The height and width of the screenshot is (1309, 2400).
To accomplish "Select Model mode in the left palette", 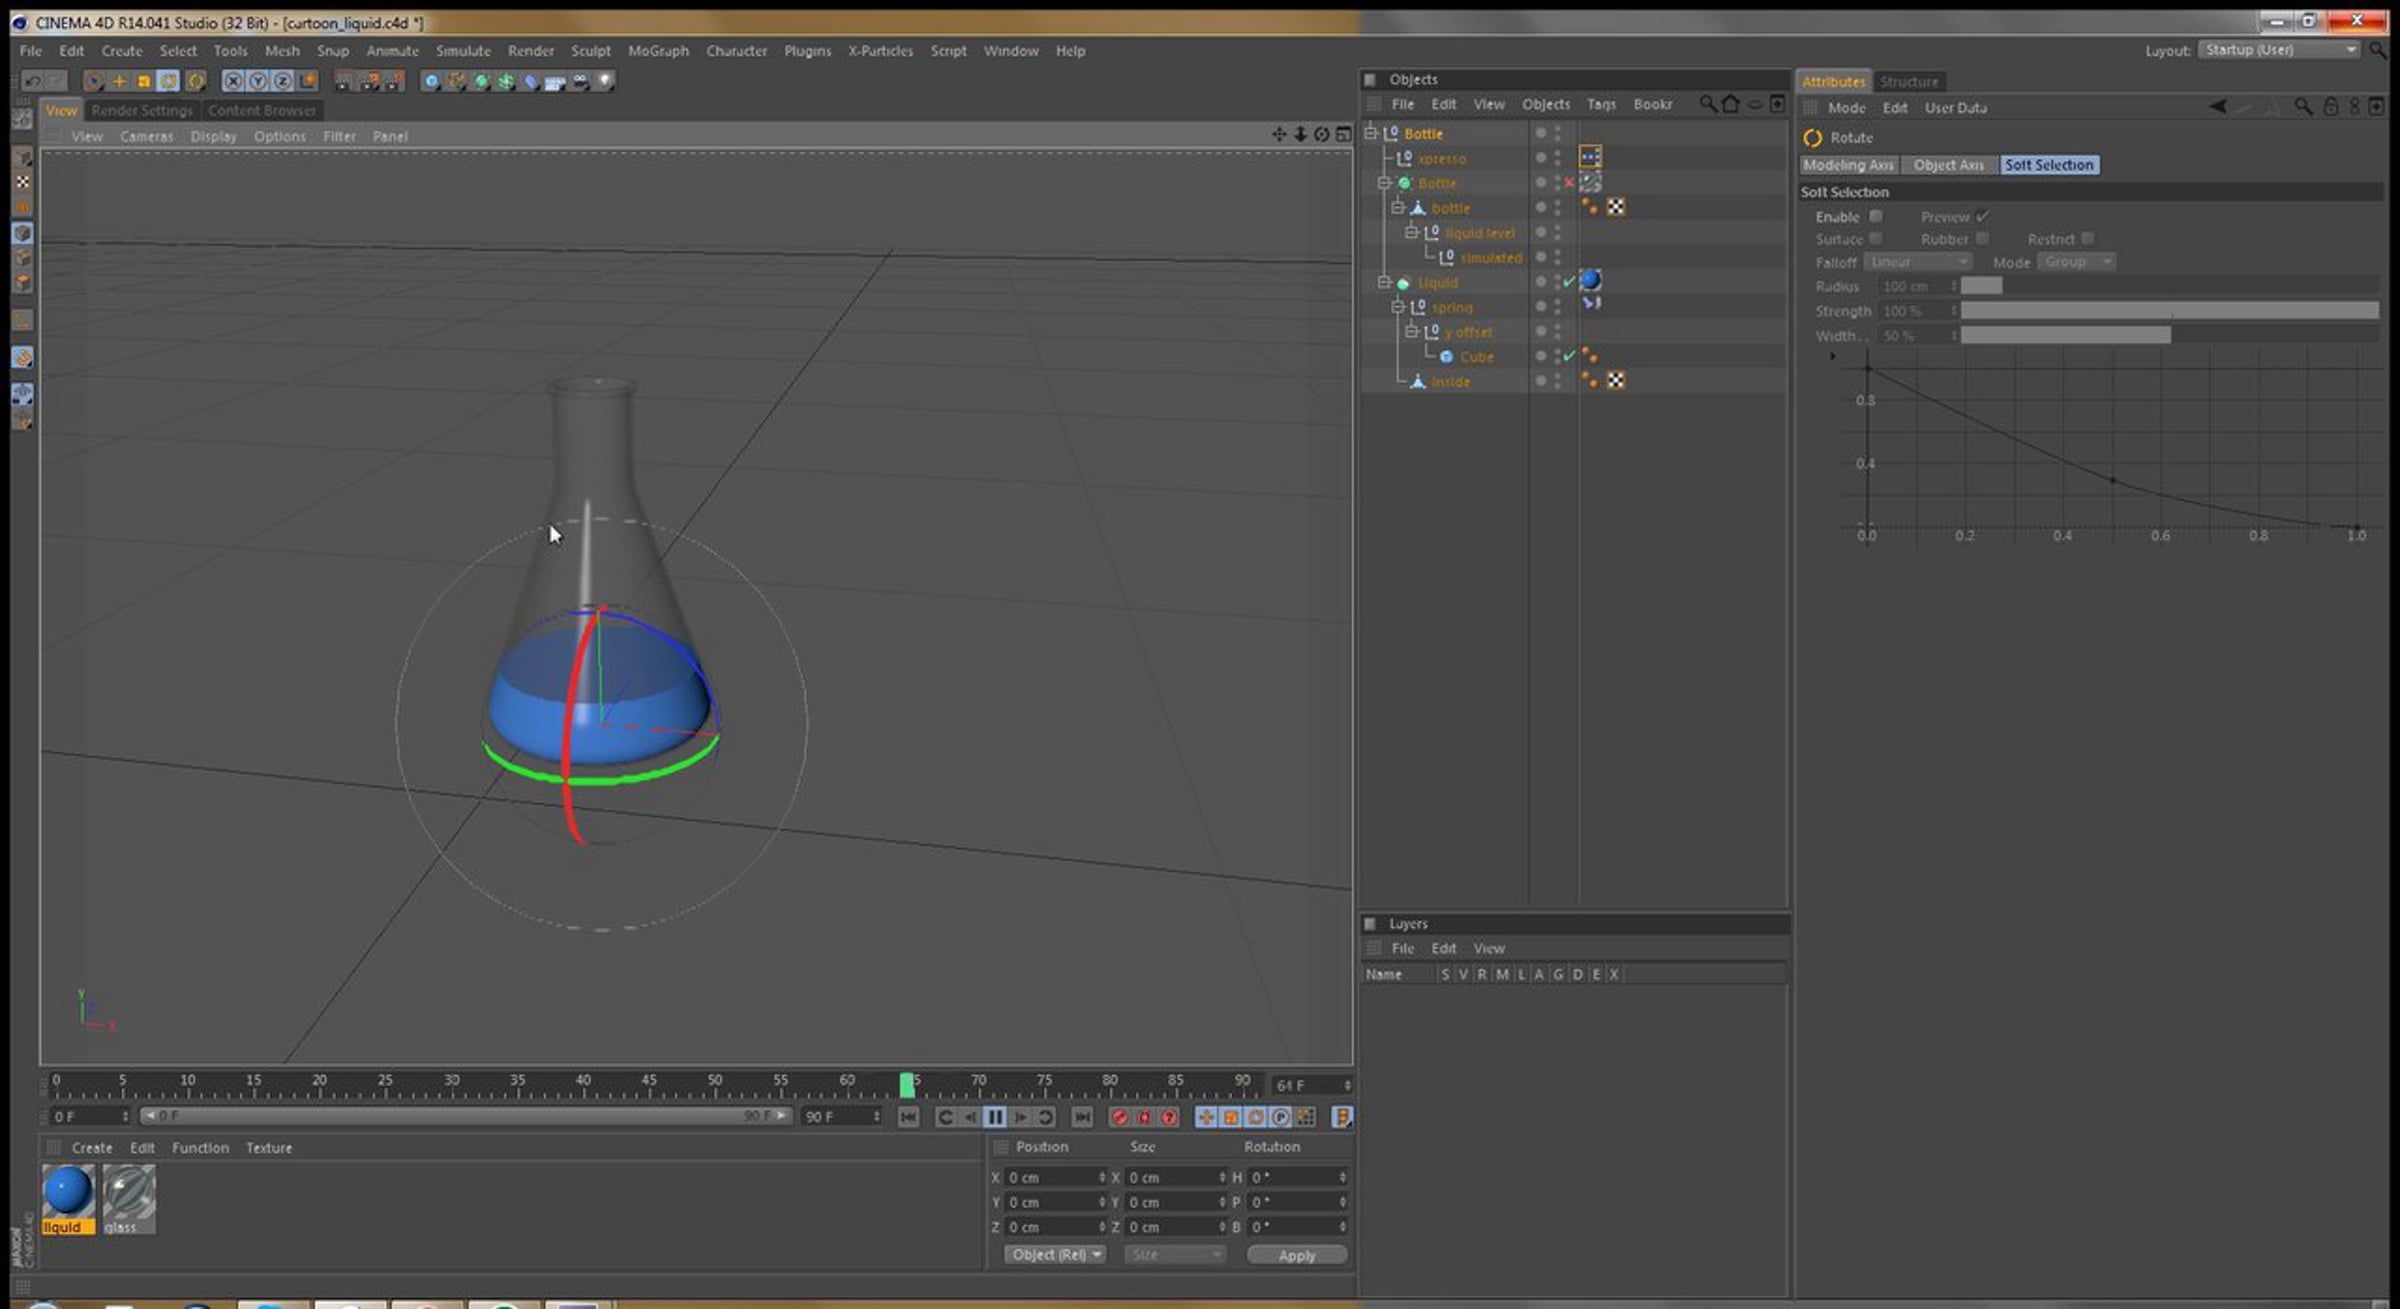I will pos(22,158).
